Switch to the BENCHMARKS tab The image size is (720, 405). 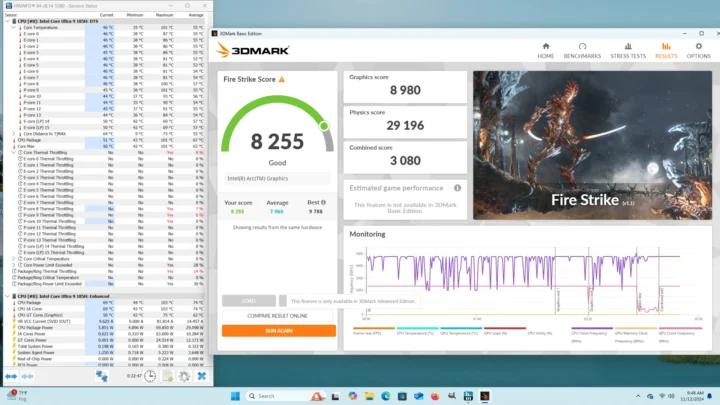click(582, 51)
